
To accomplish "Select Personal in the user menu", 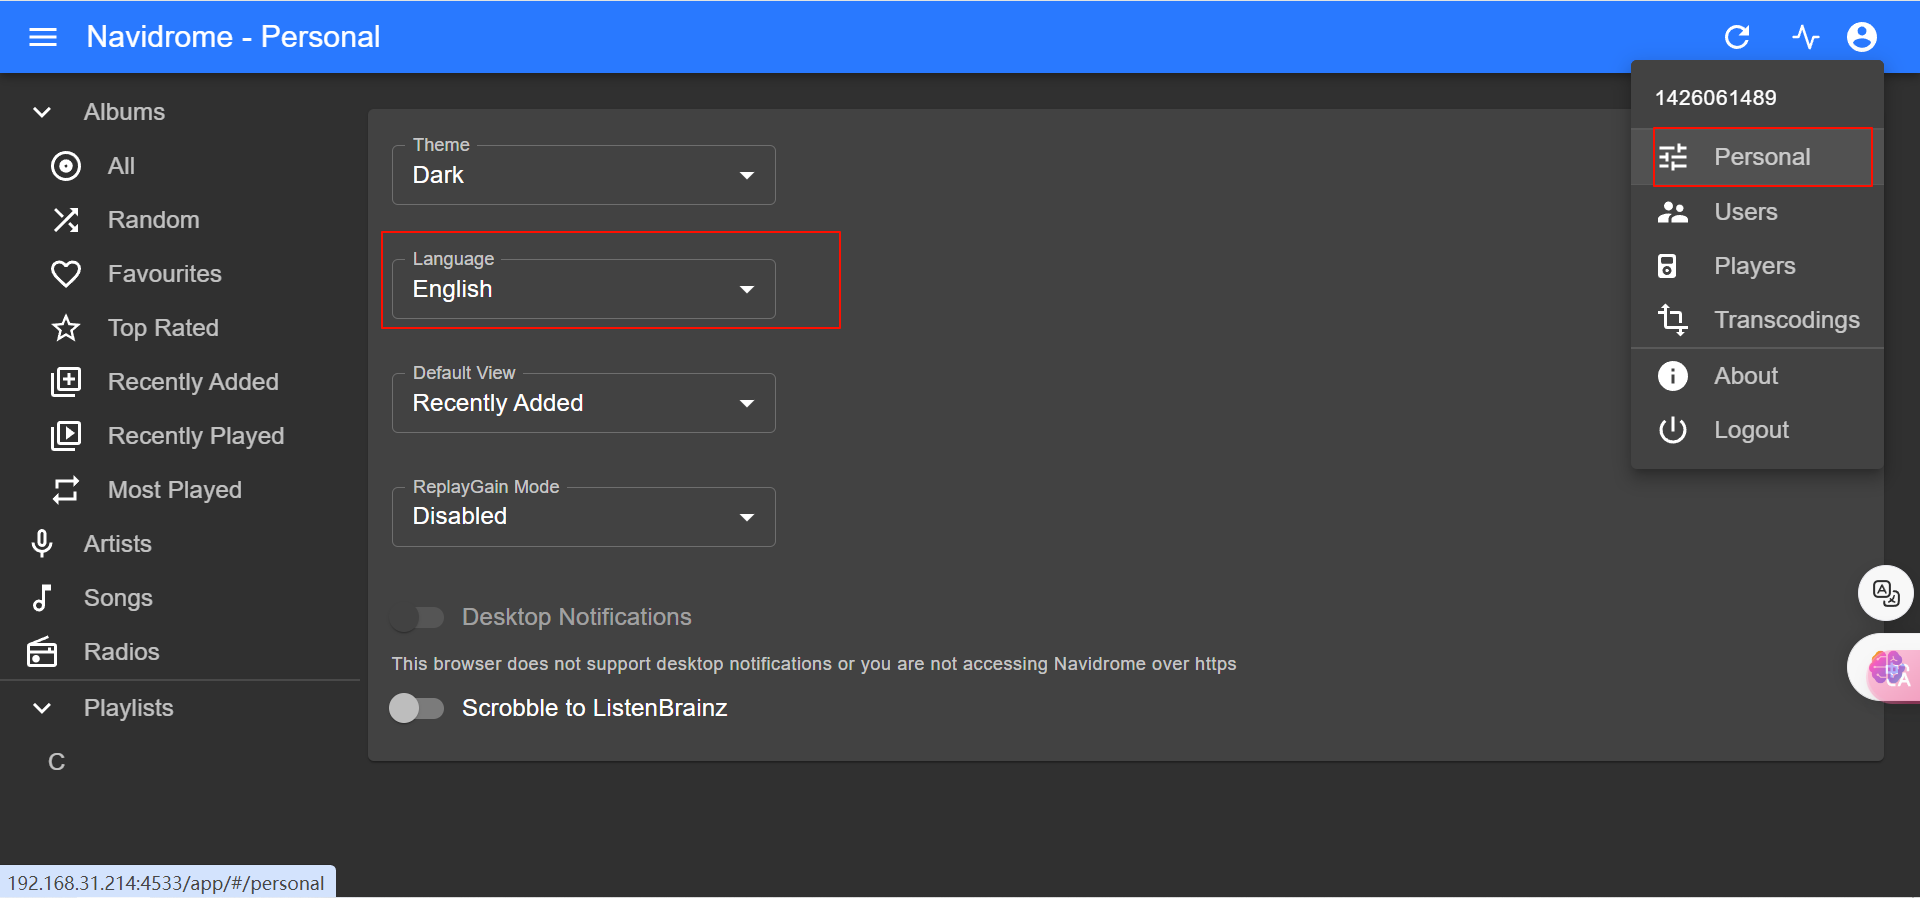I will click(x=1757, y=157).
